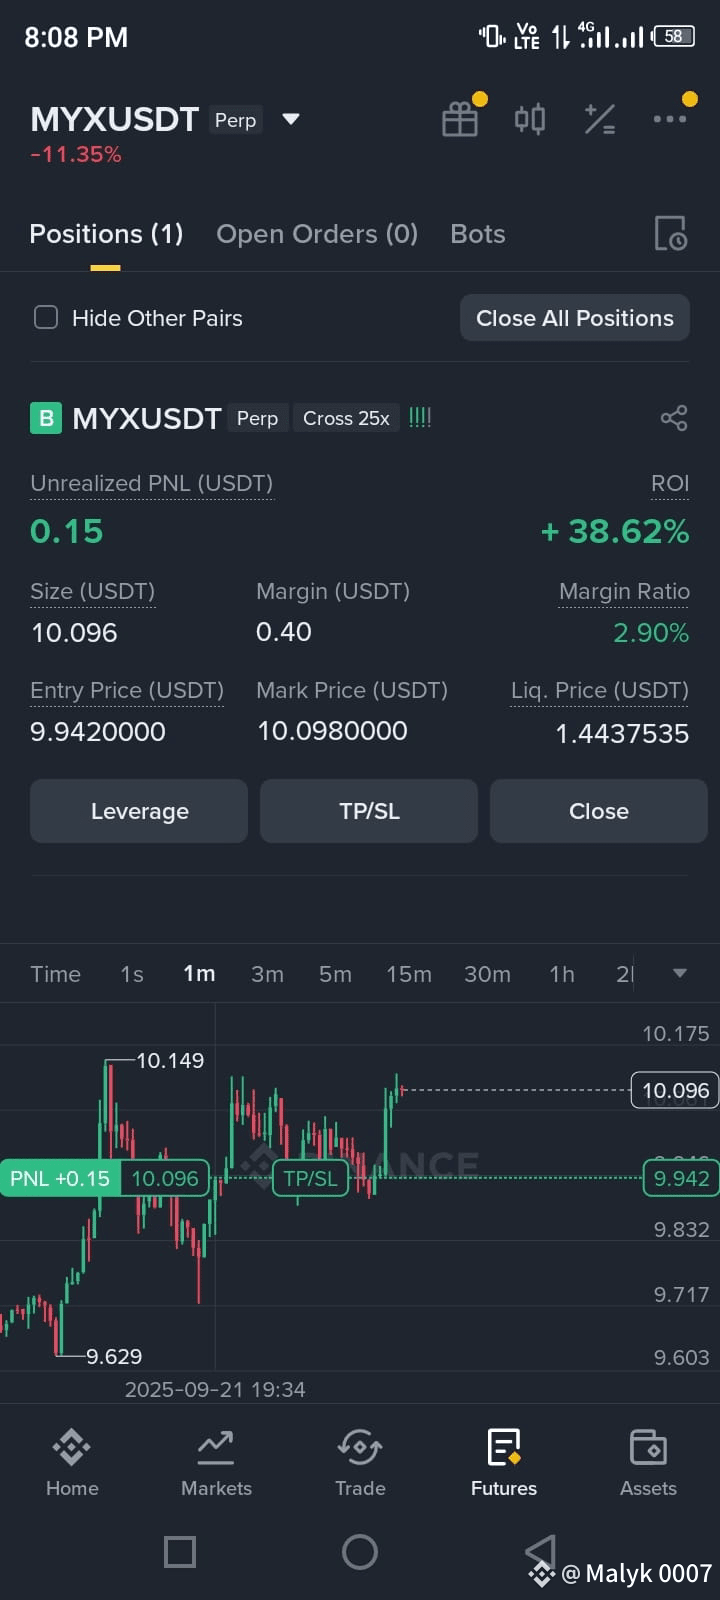Tap the Liq. Price (USDT) label
Image resolution: width=720 pixels, height=1600 pixels.
point(599,690)
